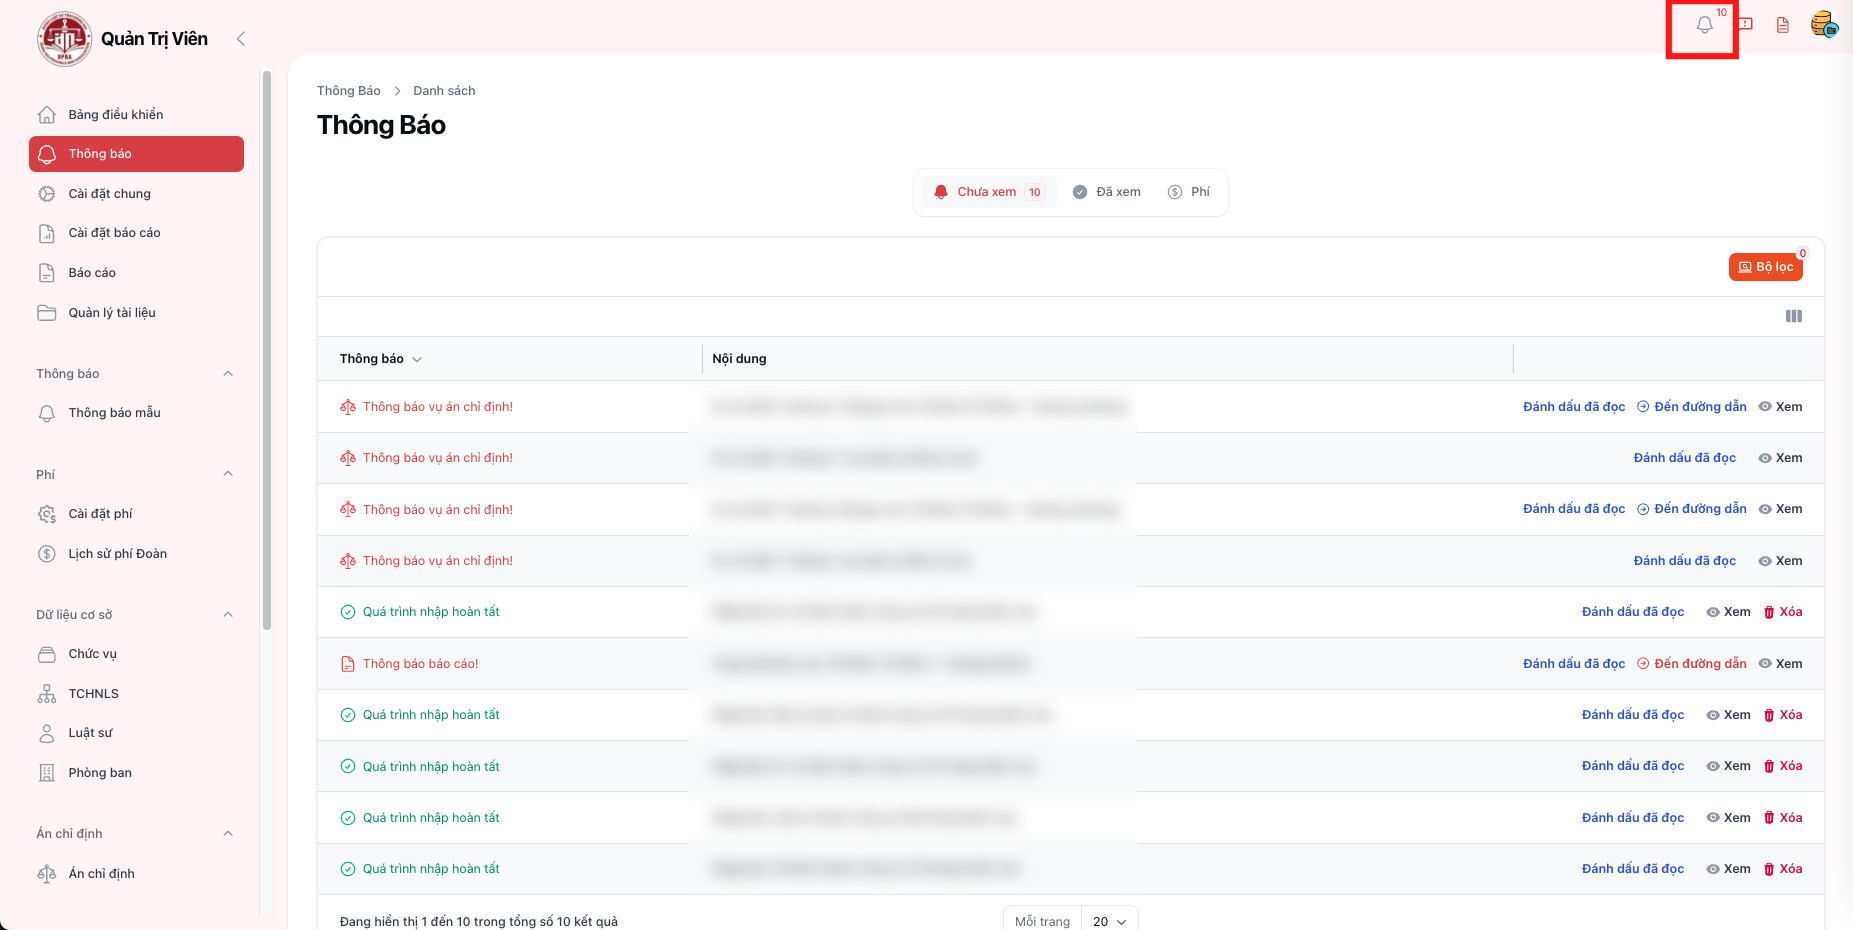Open the user avatar menu
This screenshot has height=930, width=1853.
click(1823, 25)
